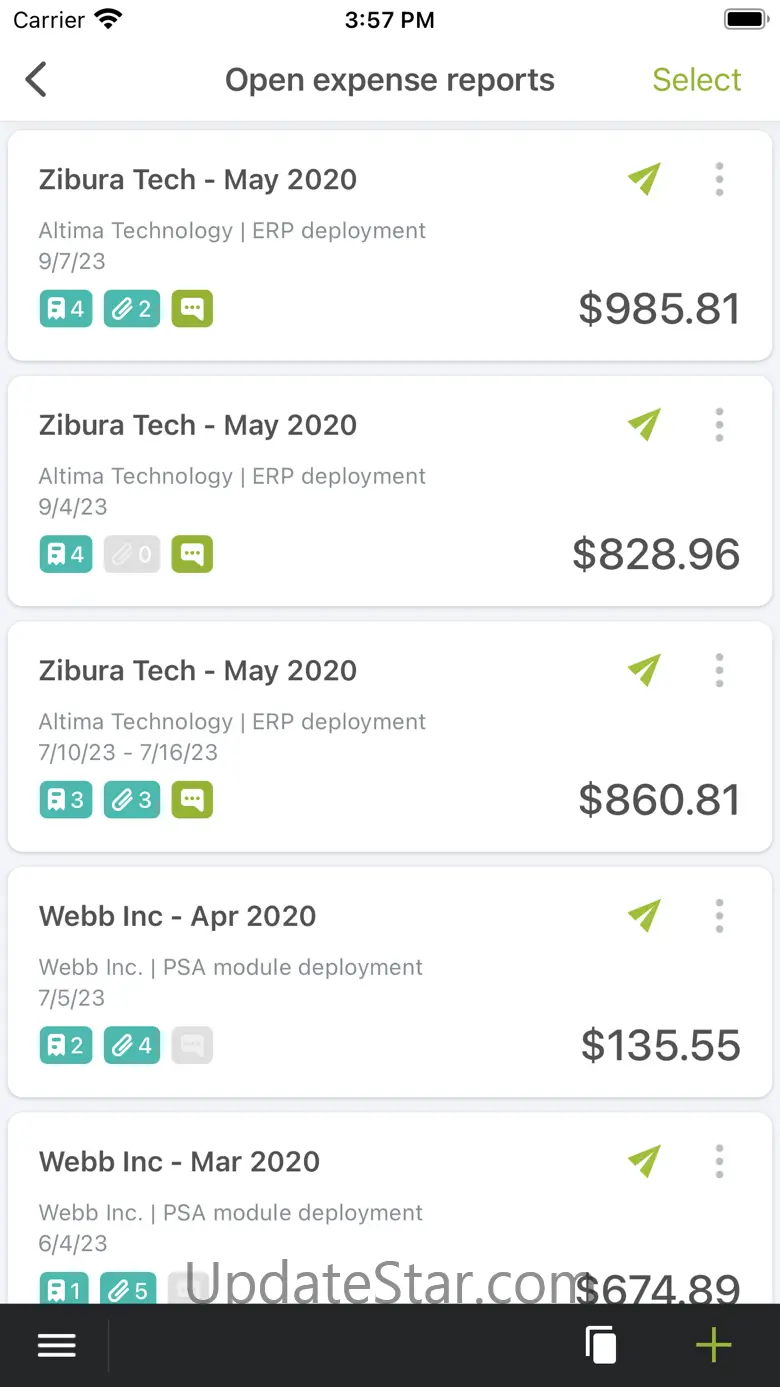Open the 2 attachments badge on the first report

tap(132, 309)
